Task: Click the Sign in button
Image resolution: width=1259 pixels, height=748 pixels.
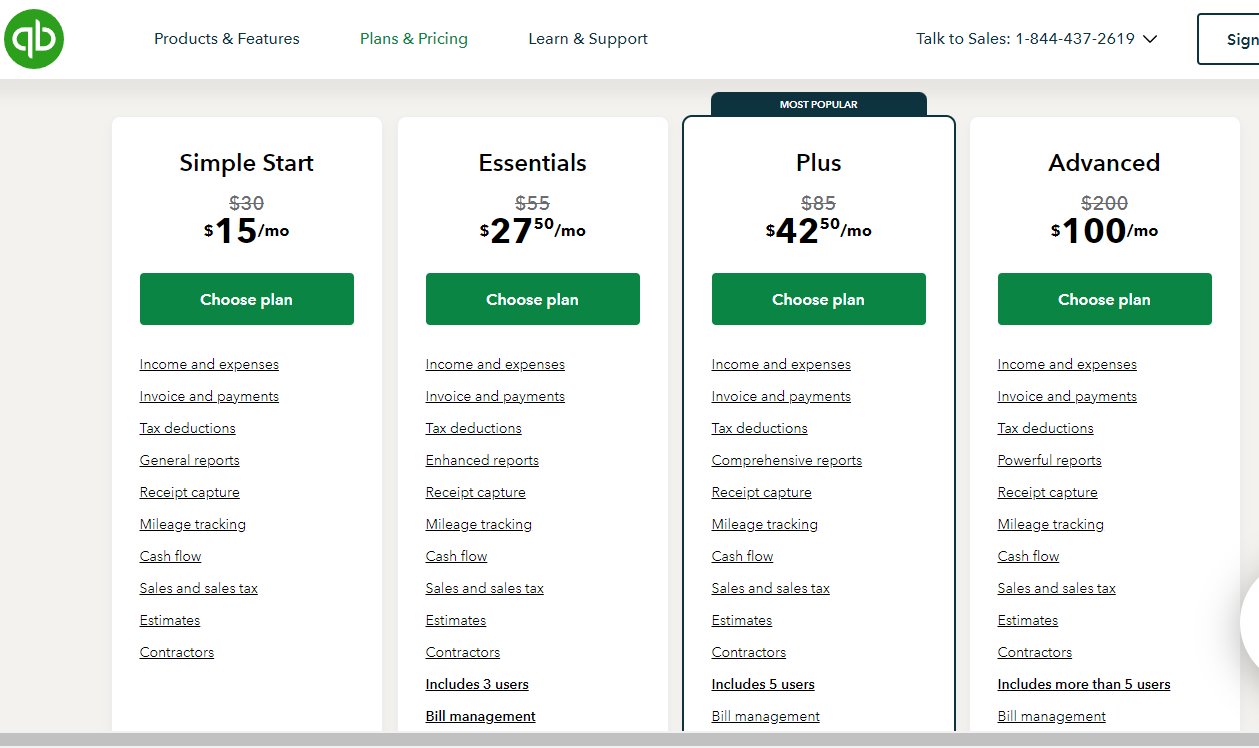Action: 1229,39
